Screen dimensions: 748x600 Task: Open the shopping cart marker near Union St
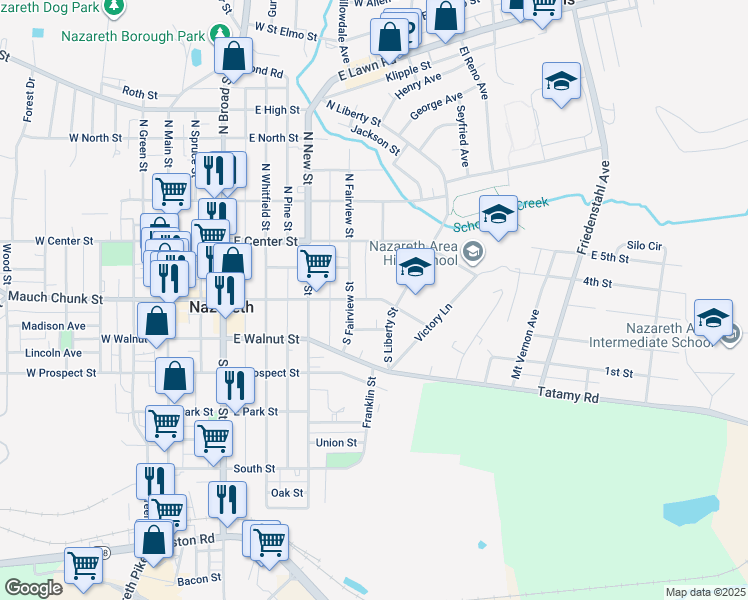coord(213,437)
